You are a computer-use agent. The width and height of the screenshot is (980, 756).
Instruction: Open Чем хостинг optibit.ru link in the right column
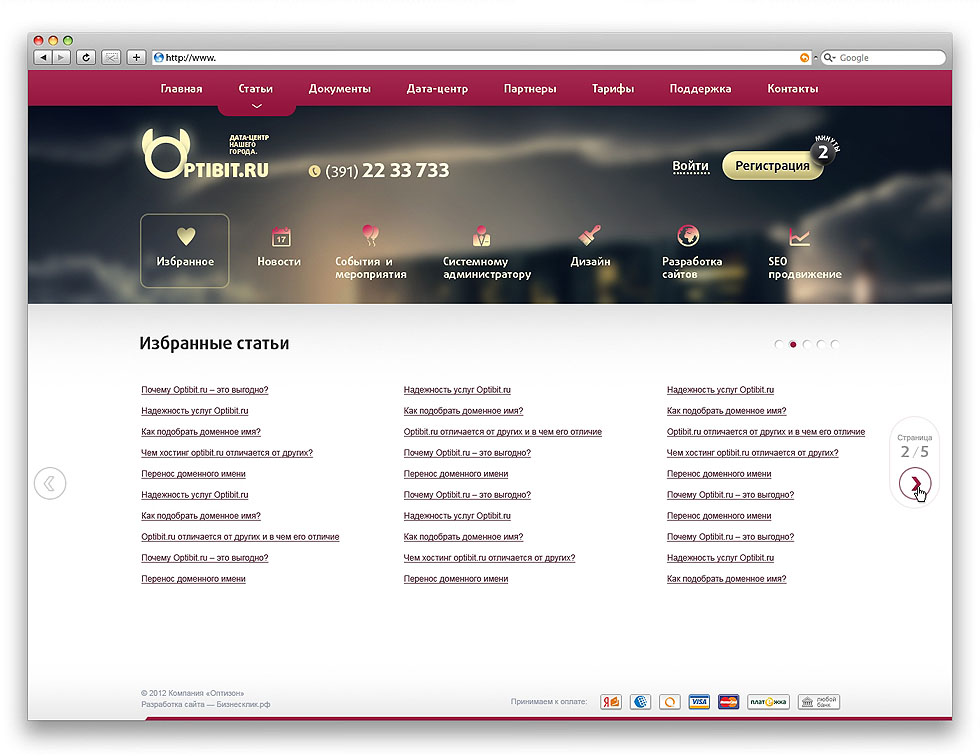752,453
